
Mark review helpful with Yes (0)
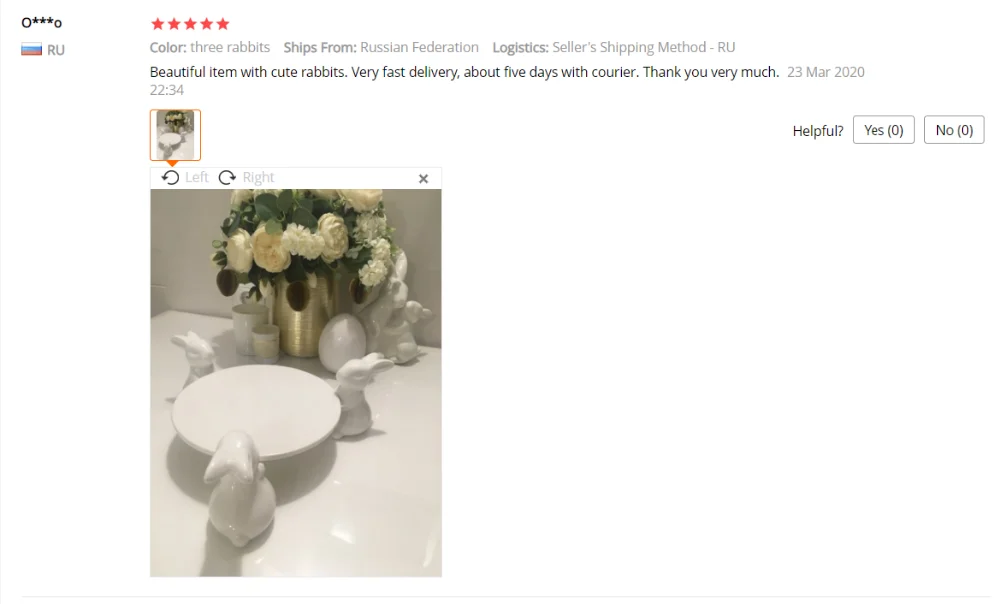(x=883, y=130)
